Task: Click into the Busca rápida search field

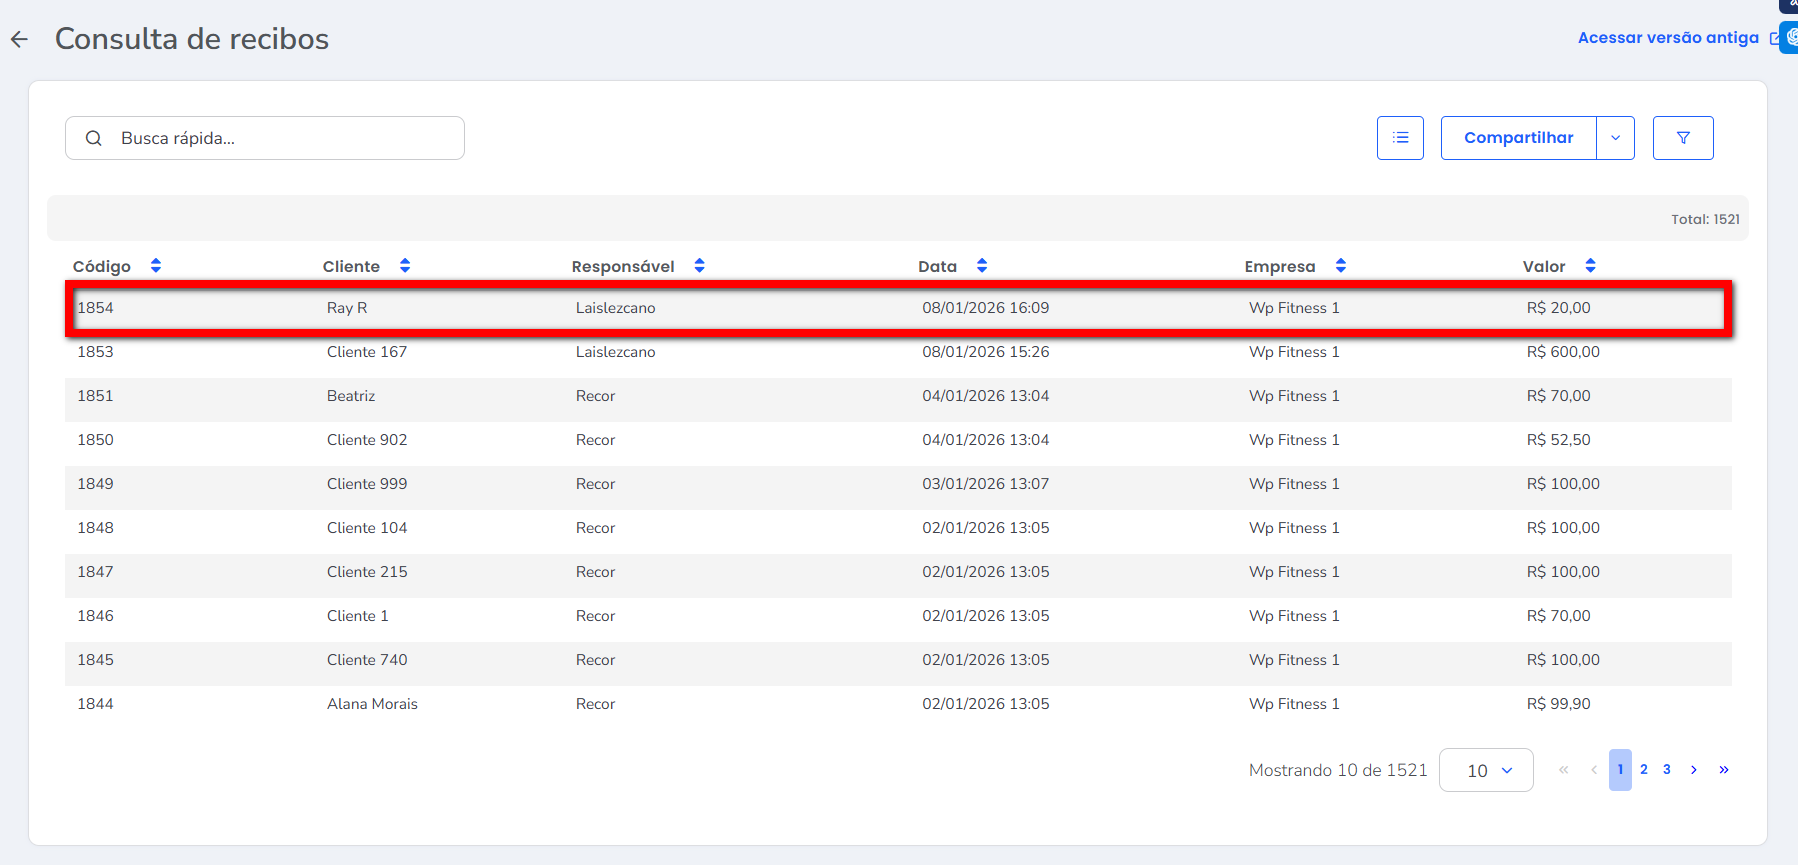Action: coord(280,138)
